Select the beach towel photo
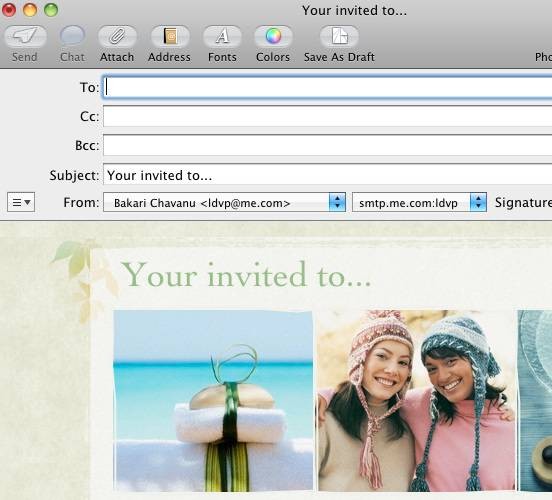The width and height of the screenshot is (552, 500). click(213, 401)
